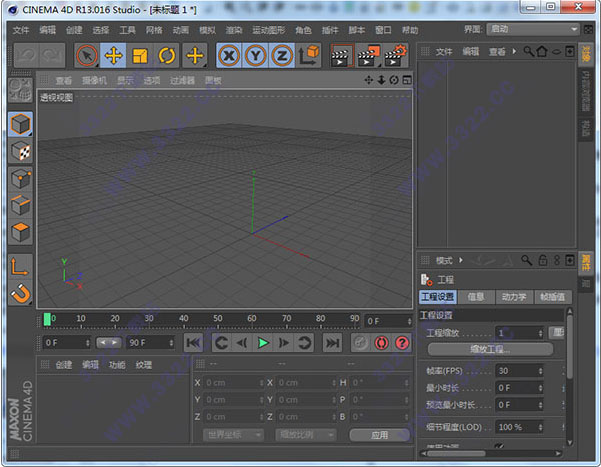Toggle X axis lock

[229, 56]
